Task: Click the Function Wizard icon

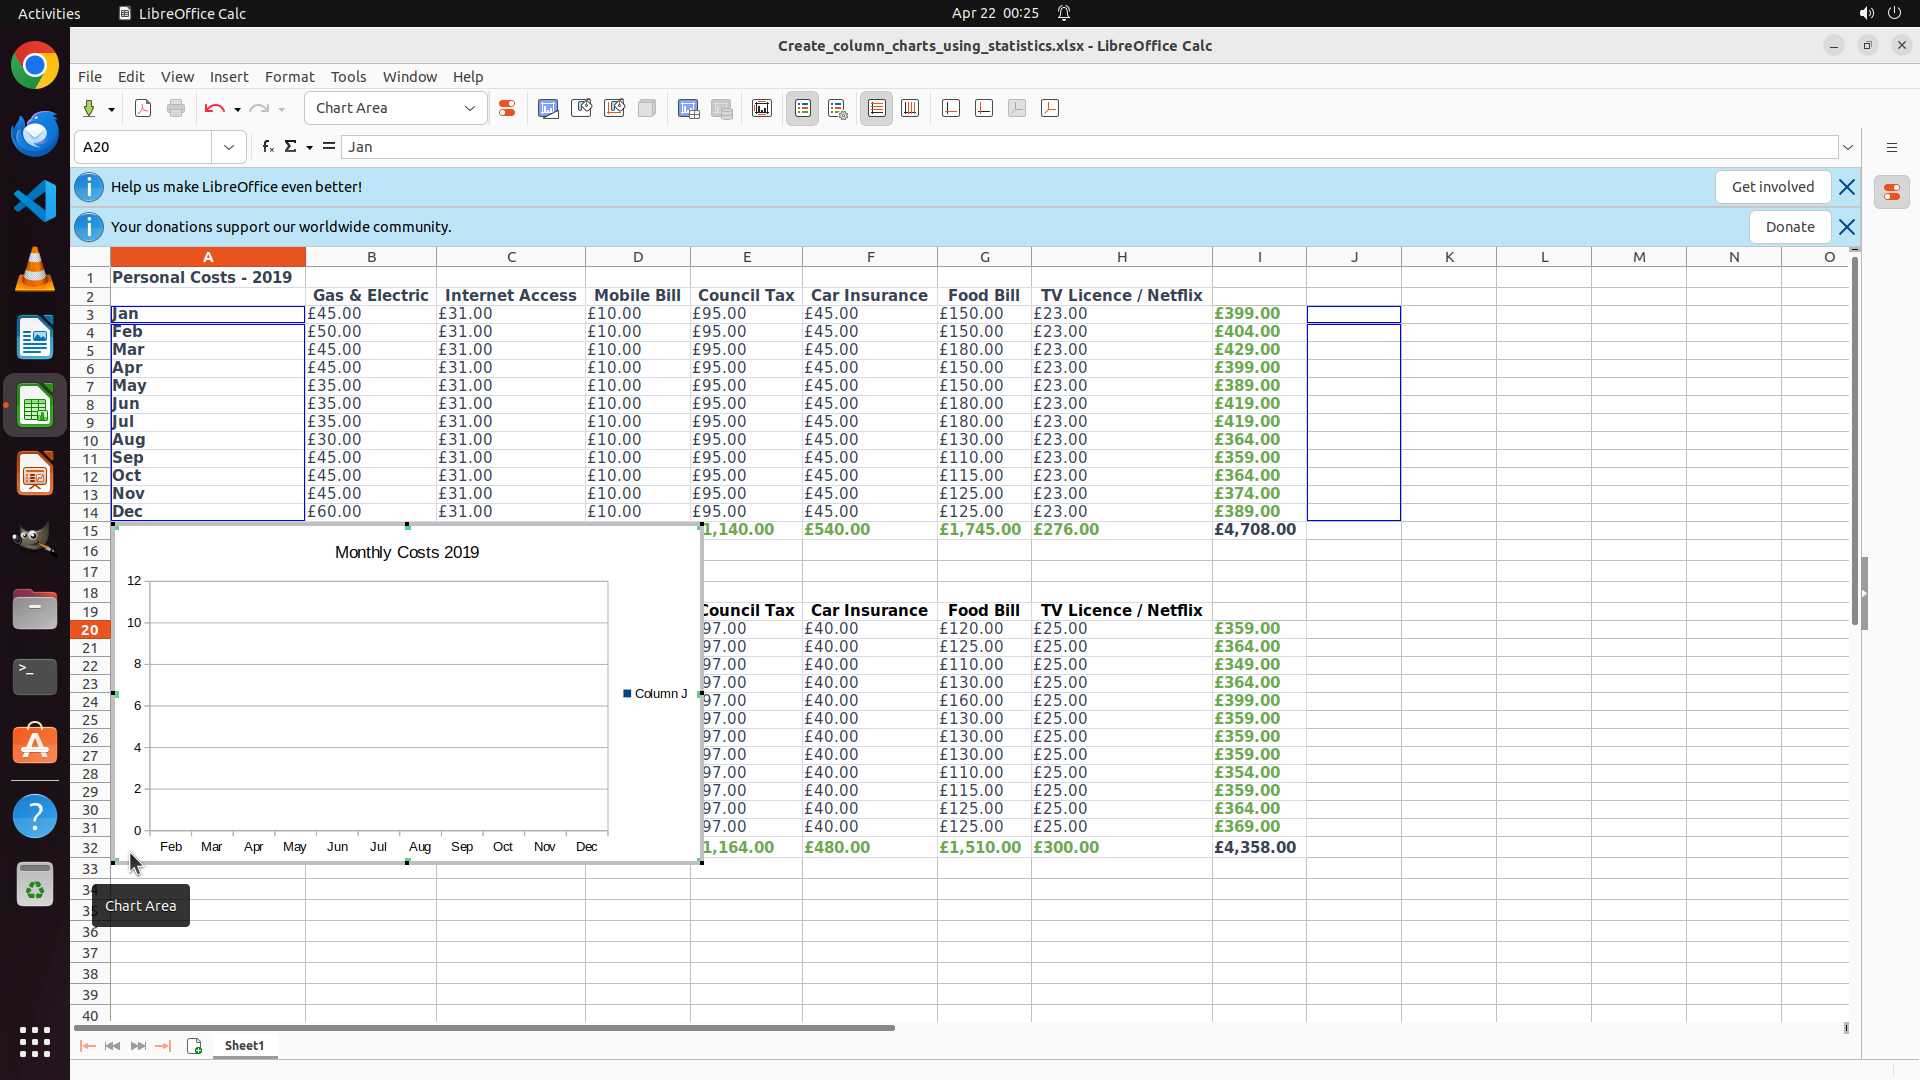Action: [267, 147]
